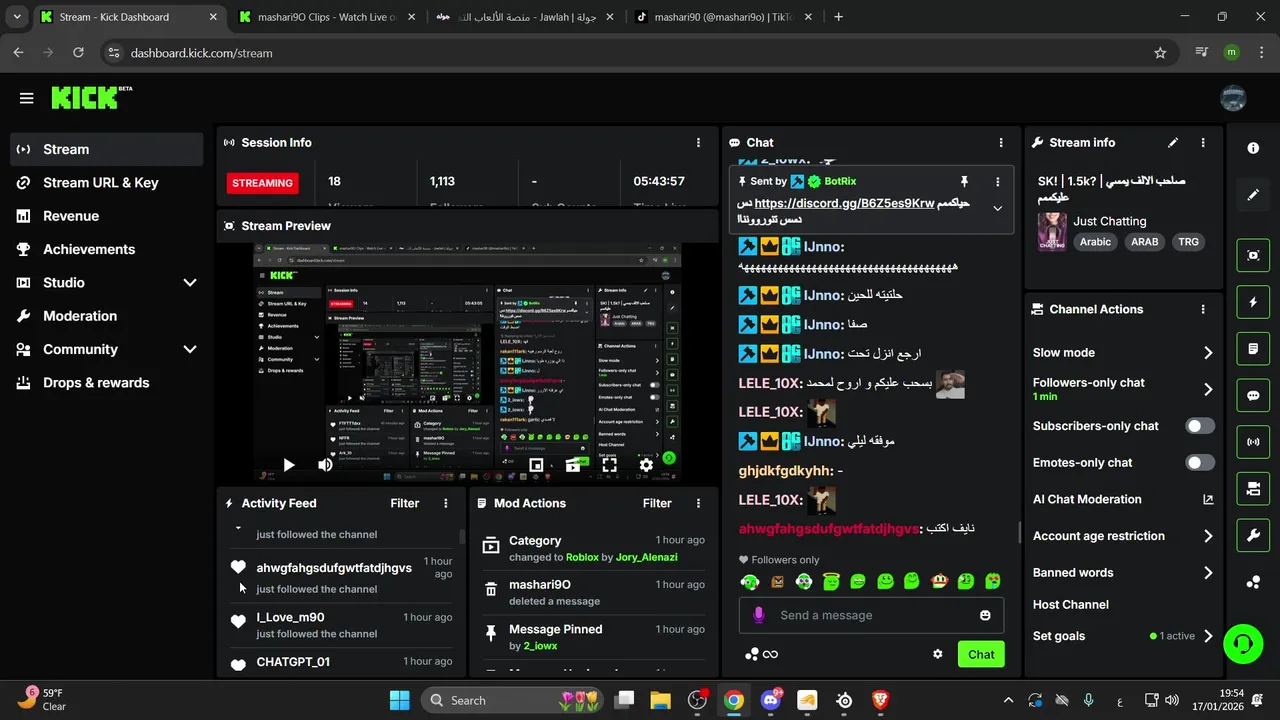
Task: Open Moderation in the sidebar
Action: (x=106, y=316)
